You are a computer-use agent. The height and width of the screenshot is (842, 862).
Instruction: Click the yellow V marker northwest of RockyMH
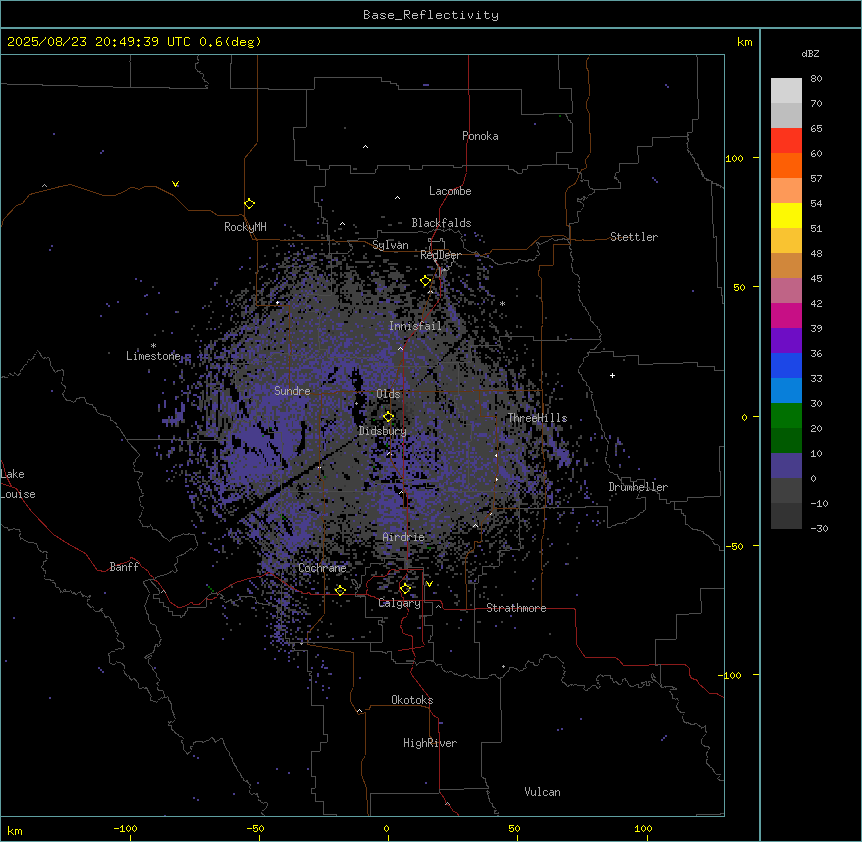point(175,184)
